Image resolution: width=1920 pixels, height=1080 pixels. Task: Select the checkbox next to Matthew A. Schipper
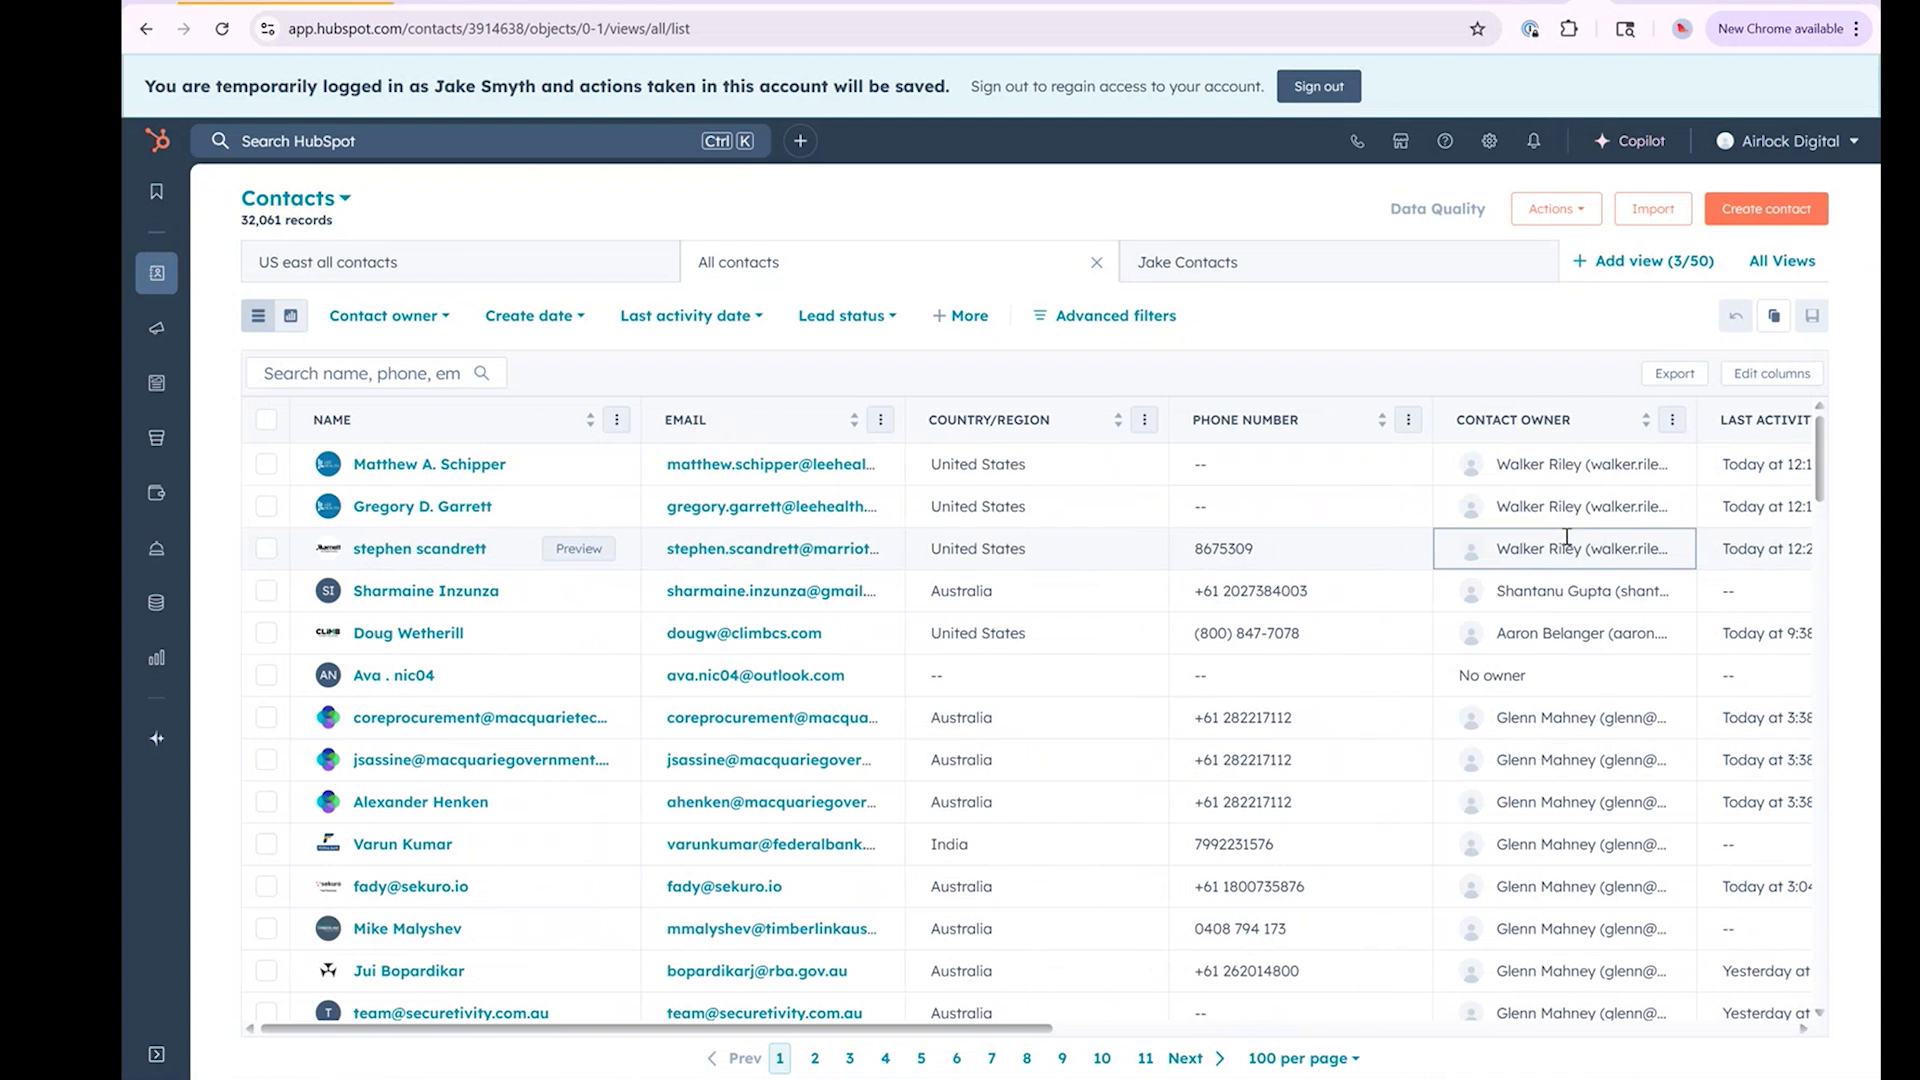pos(266,464)
